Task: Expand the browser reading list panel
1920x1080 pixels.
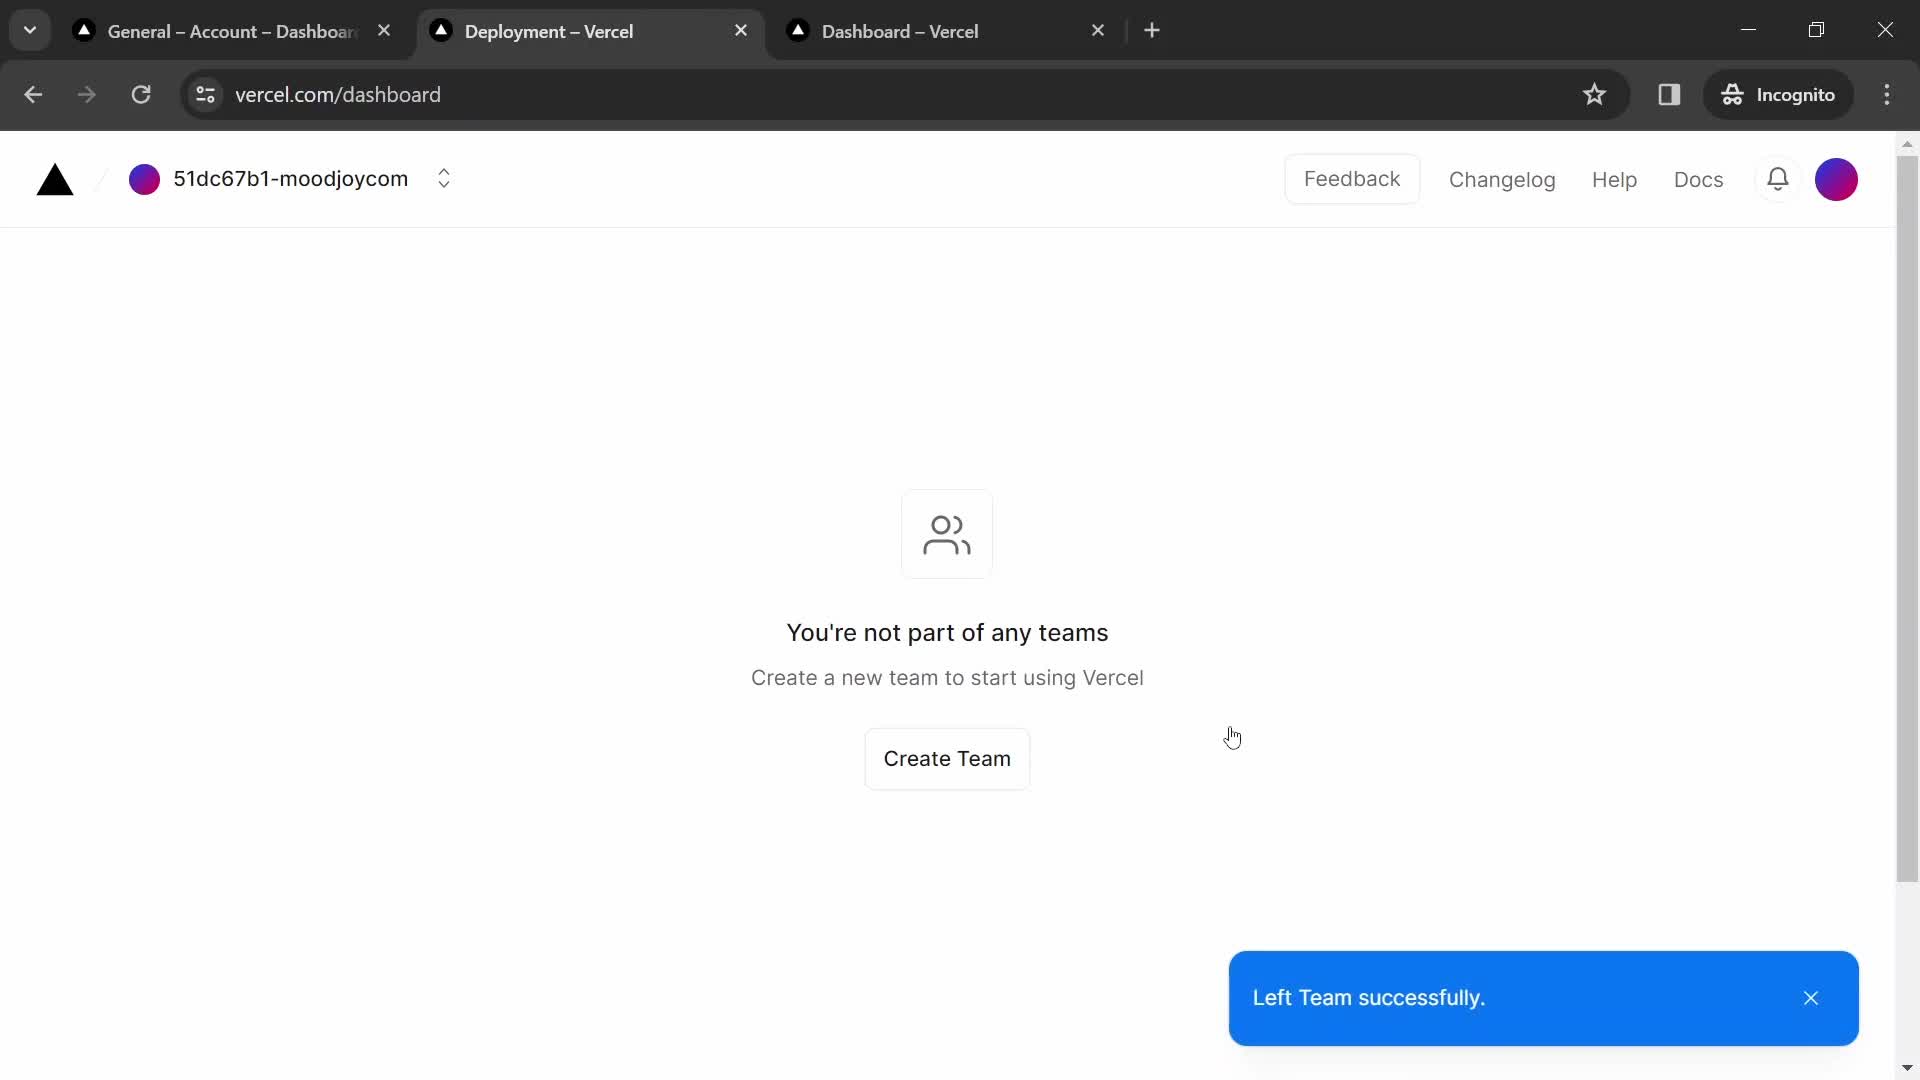Action: click(x=1667, y=94)
